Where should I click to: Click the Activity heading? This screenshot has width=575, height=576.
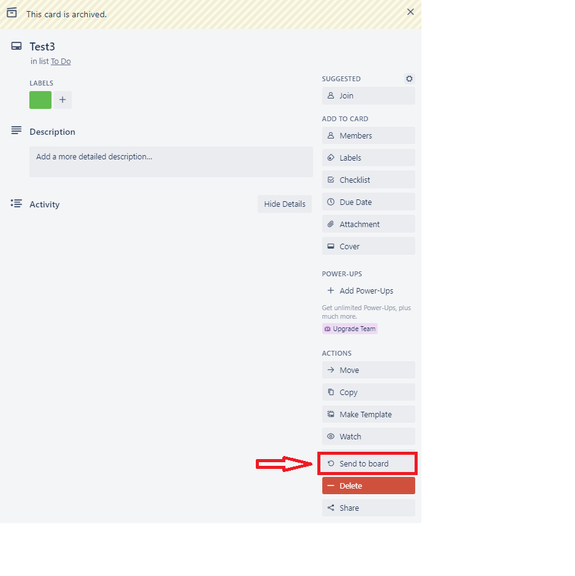44,205
